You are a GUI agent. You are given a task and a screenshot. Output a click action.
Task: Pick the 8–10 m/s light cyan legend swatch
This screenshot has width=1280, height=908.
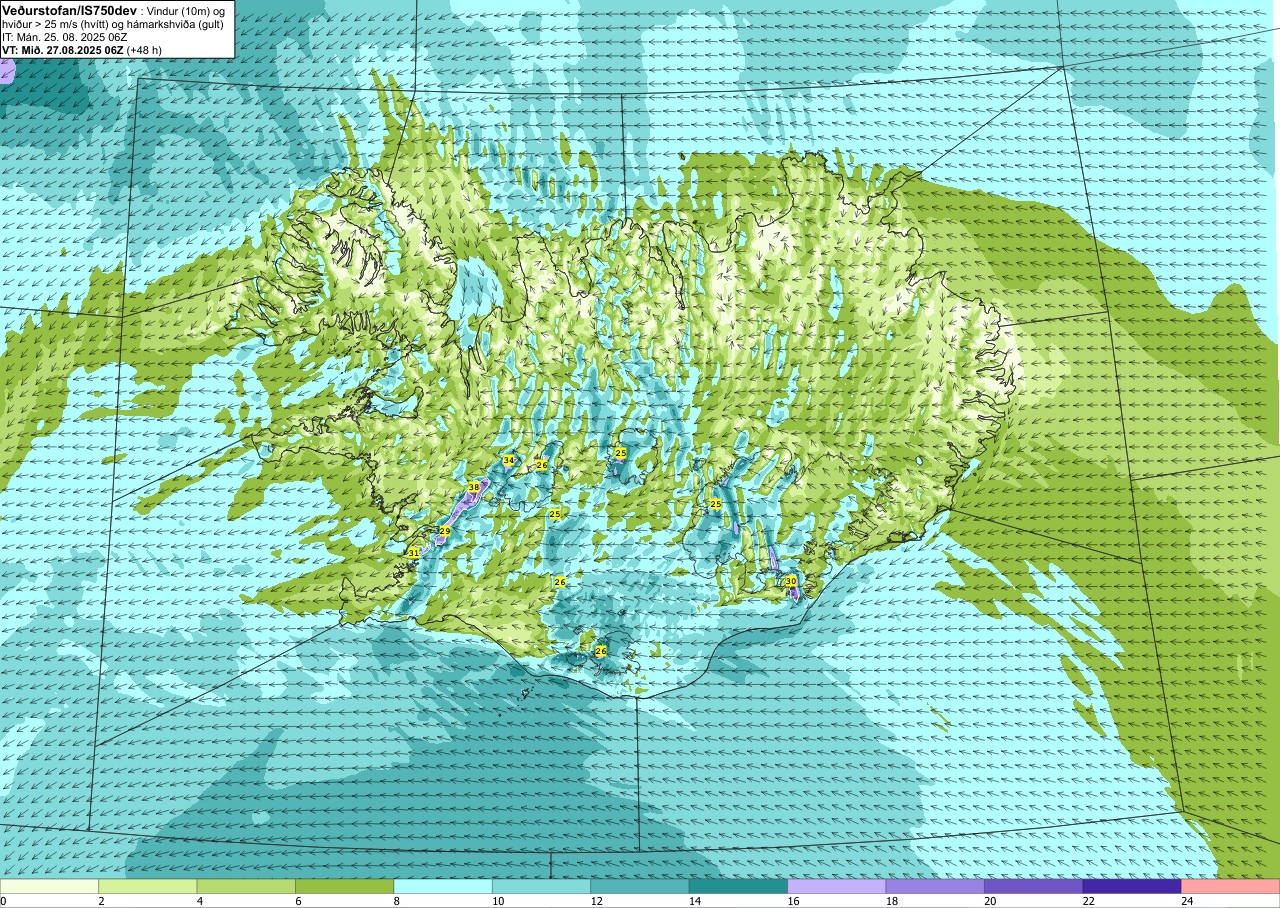point(443,886)
